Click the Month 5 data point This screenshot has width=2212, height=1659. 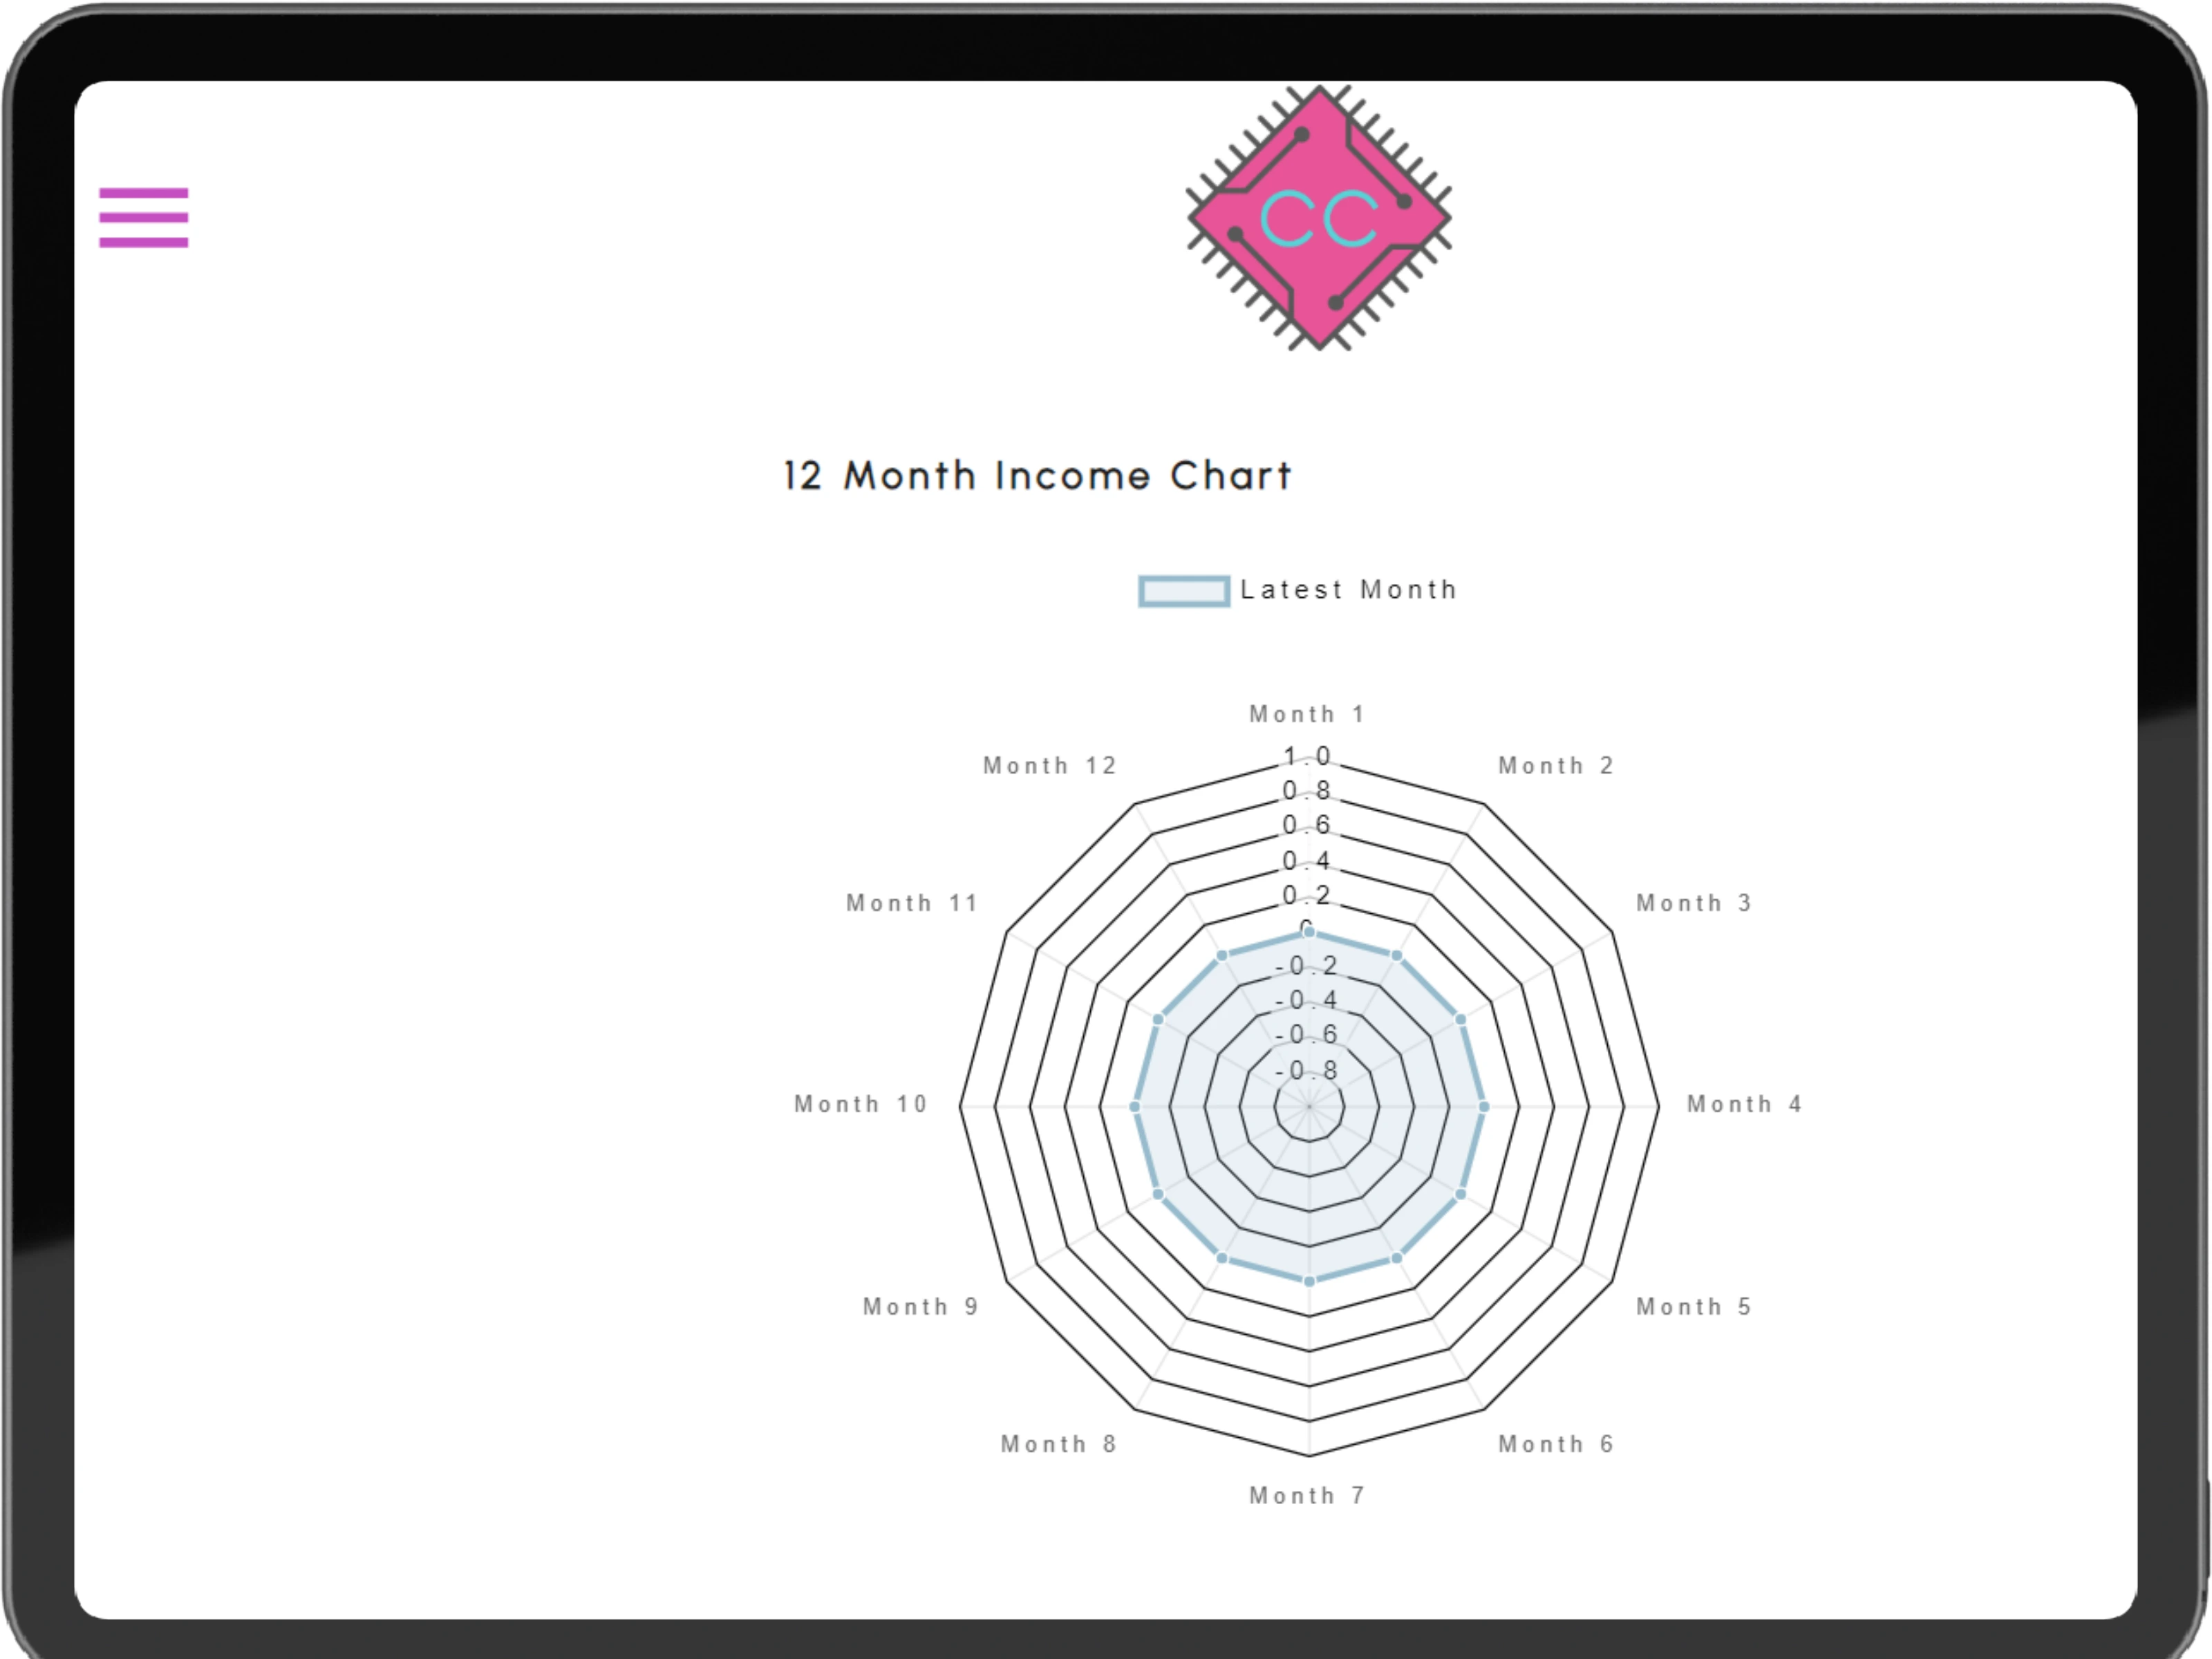point(1460,1194)
